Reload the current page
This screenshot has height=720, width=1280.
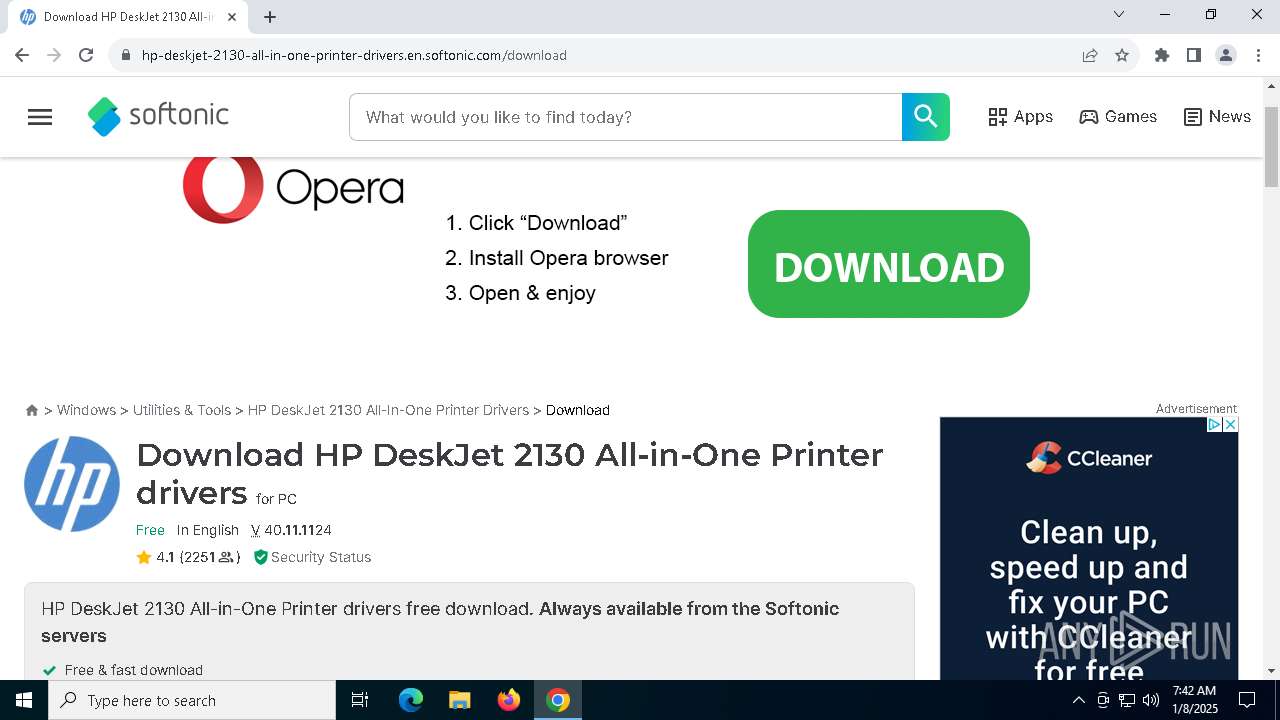click(86, 55)
